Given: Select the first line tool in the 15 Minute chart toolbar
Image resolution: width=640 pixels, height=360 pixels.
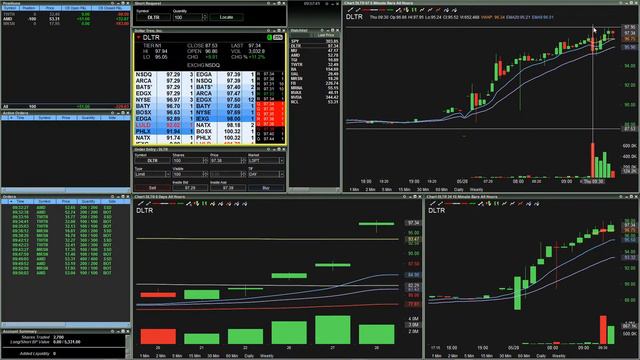Looking at the screenshot, I should coord(432,203).
